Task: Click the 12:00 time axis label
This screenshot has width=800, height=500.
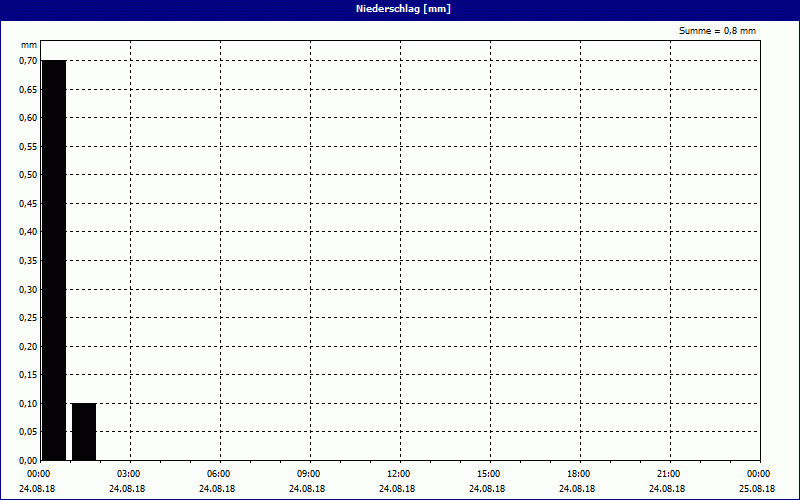Action: pos(399,474)
